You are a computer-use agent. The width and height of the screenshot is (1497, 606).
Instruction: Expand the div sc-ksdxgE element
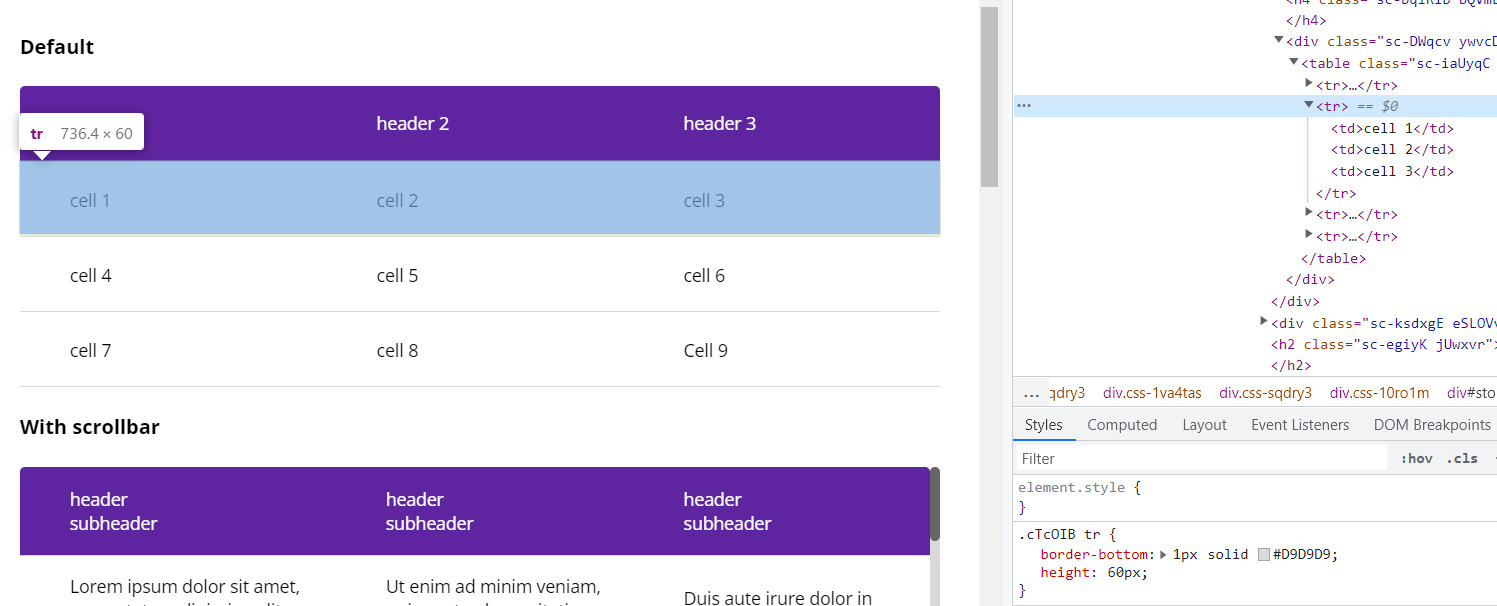tap(1265, 322)
